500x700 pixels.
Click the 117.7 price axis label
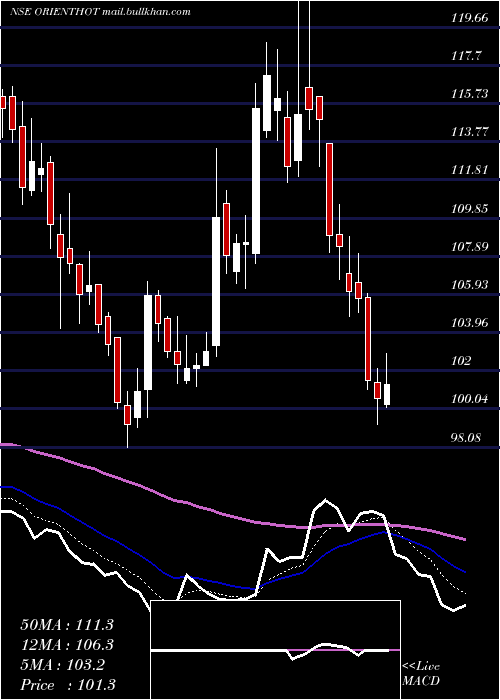(466, 56)
